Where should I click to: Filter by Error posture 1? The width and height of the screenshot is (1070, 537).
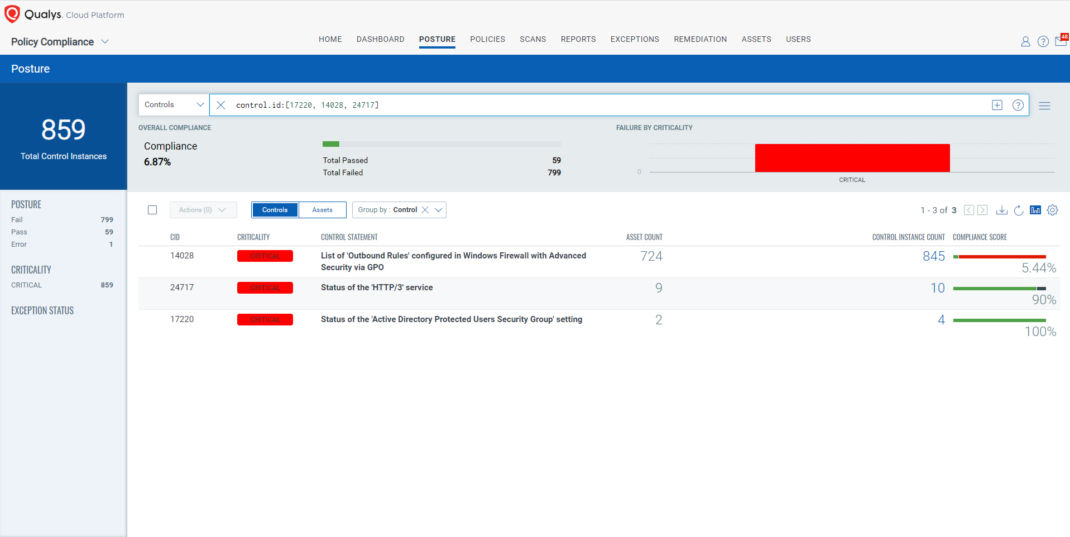tap(62, 244)
